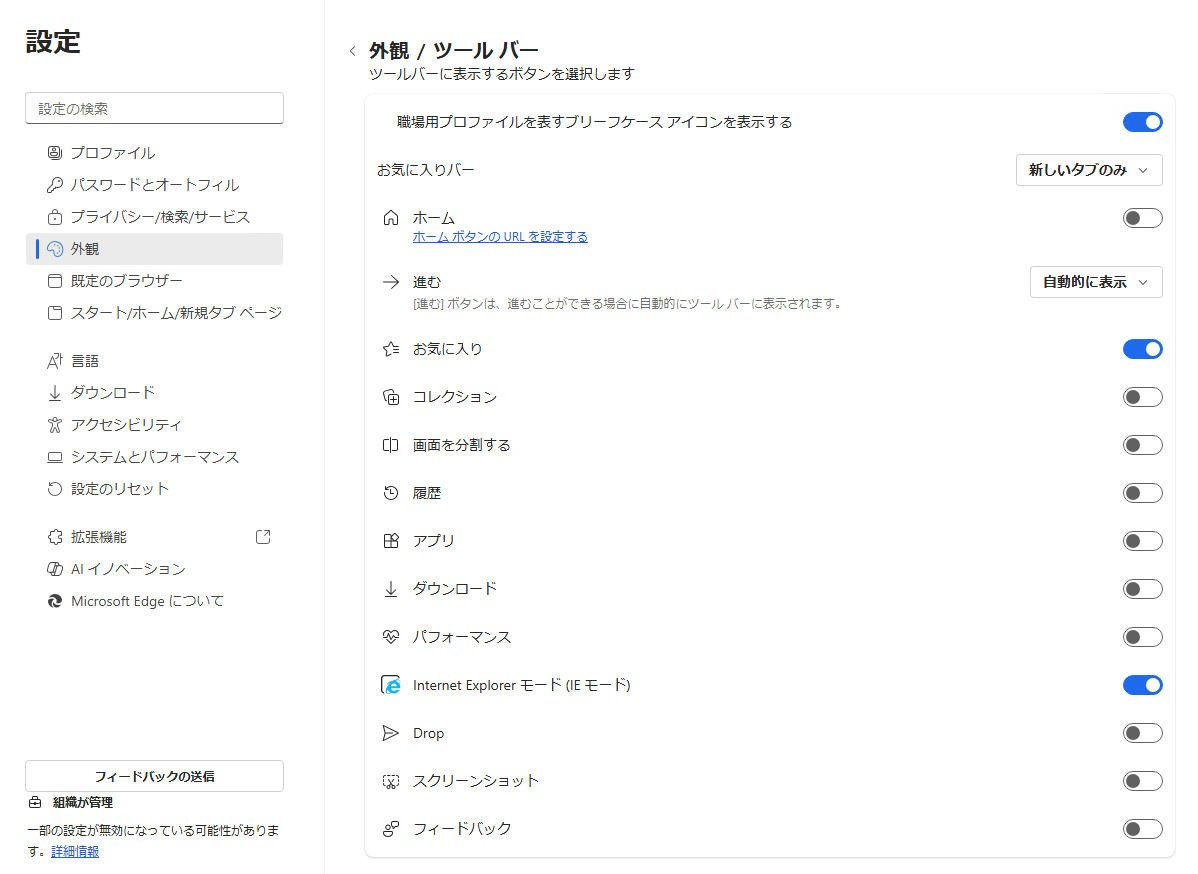Open the ホーム ボタンの URL を設定する link
The image size is (1198, 874).
[500, 237]
